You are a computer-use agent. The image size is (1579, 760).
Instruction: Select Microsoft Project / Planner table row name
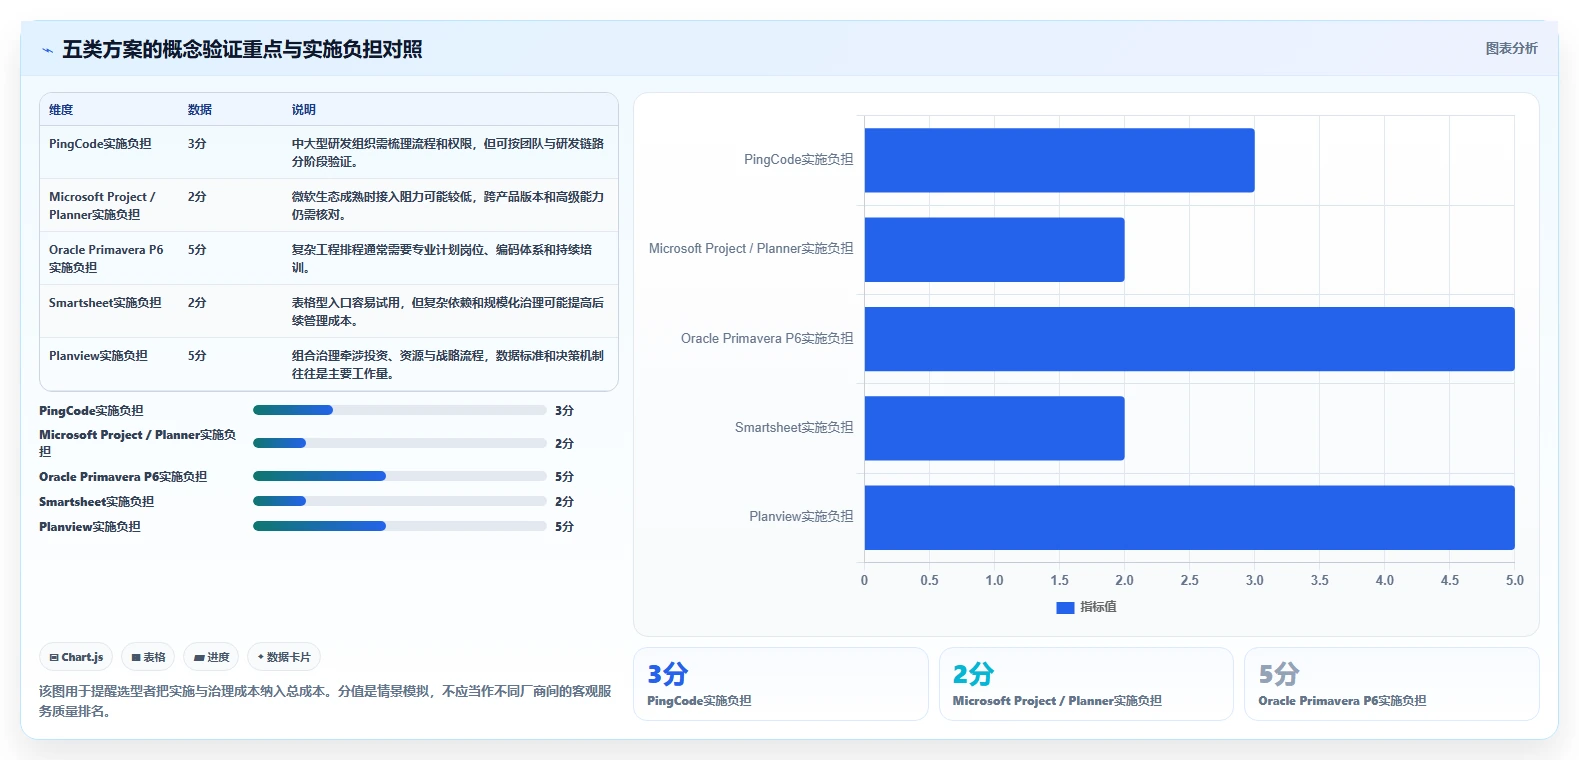pyautogui.click(x=102, y=206)
